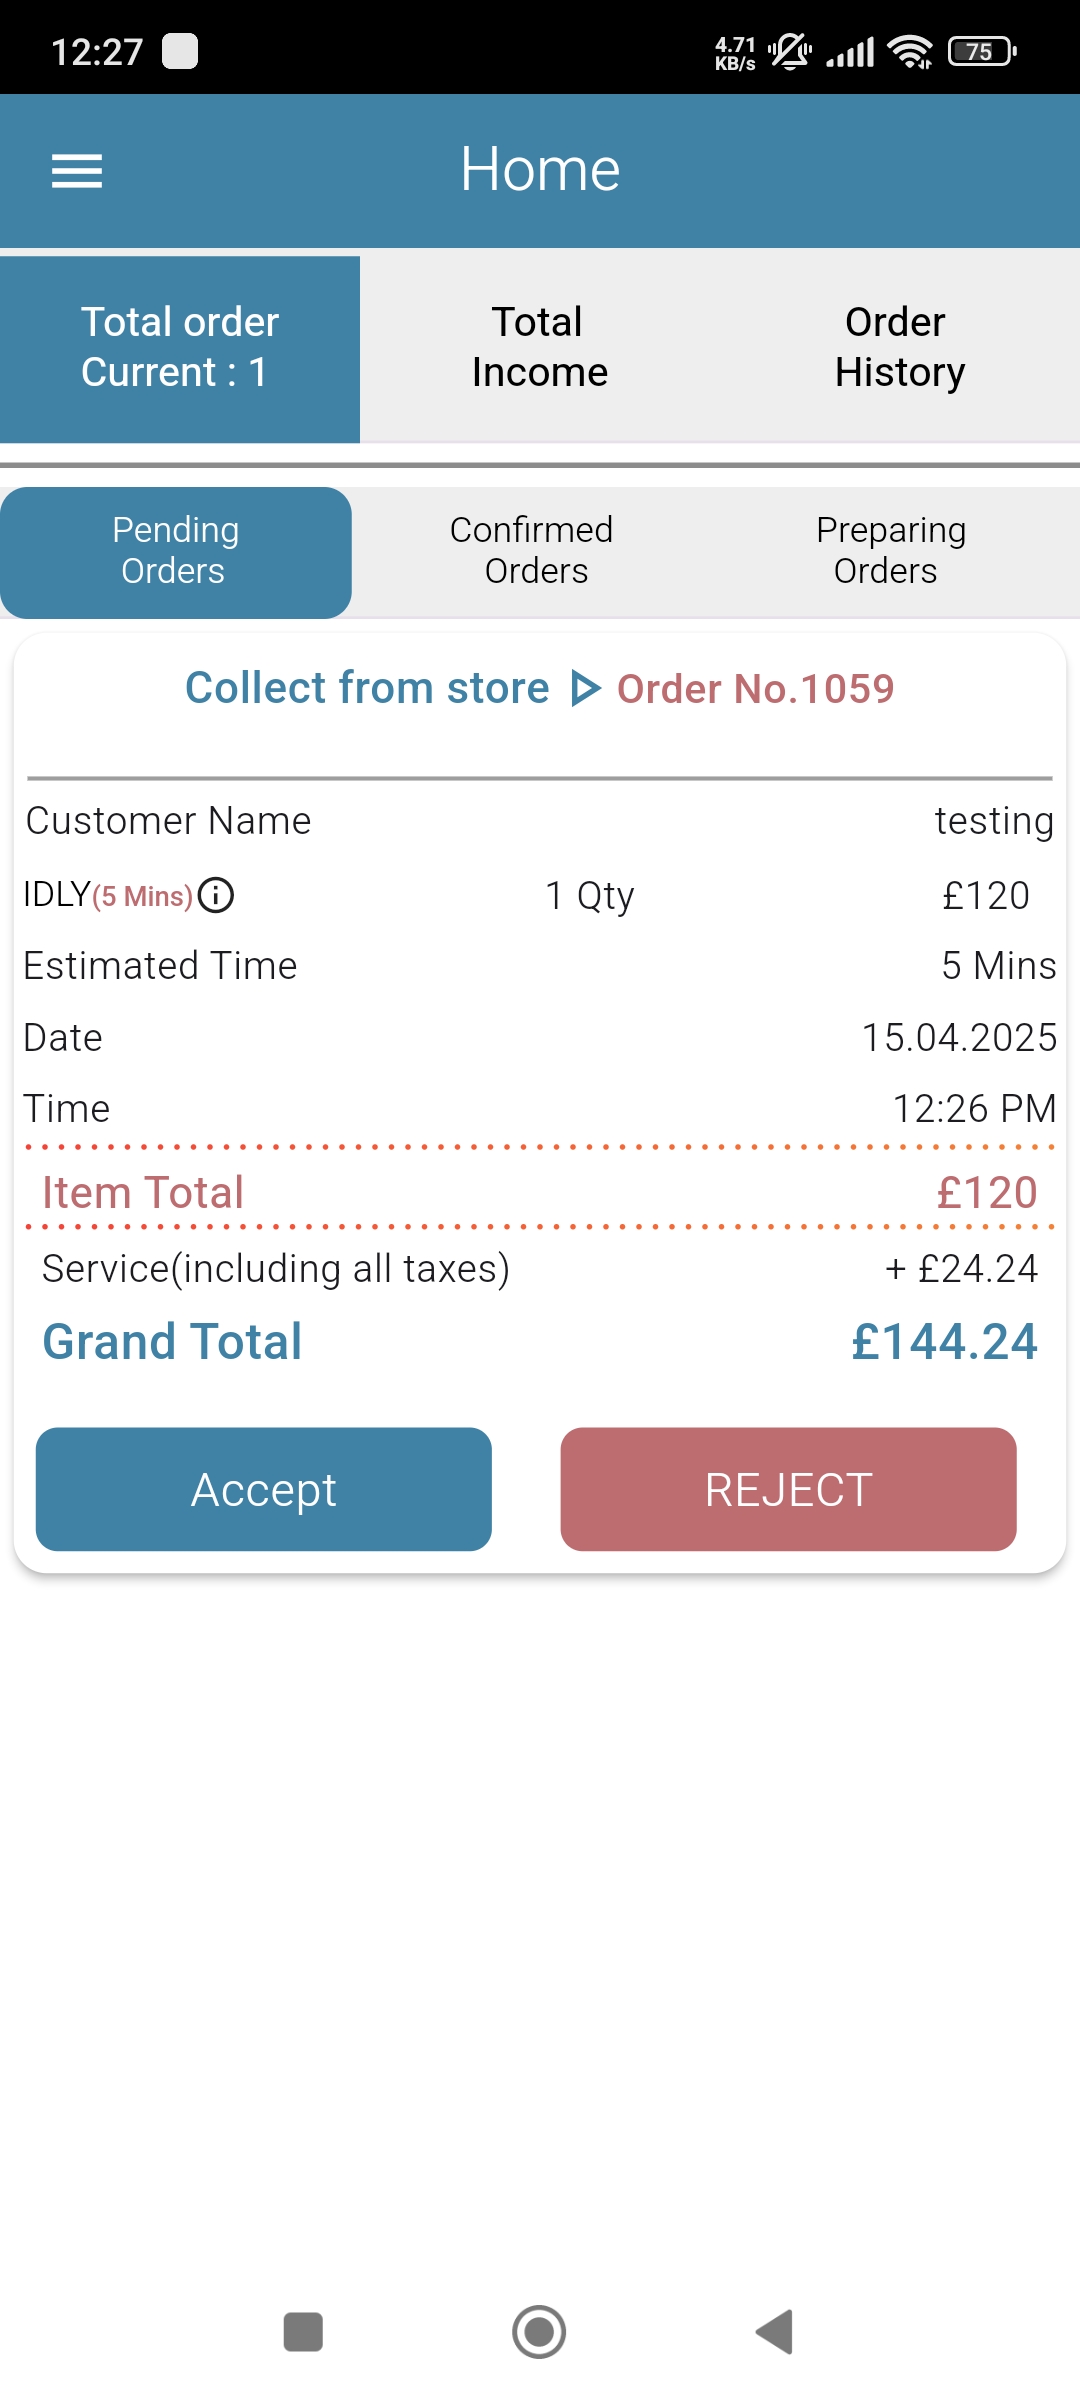Tap the Wi-Fi icon in status bar
1080x2400 pixels.
(x=910, y=51)
